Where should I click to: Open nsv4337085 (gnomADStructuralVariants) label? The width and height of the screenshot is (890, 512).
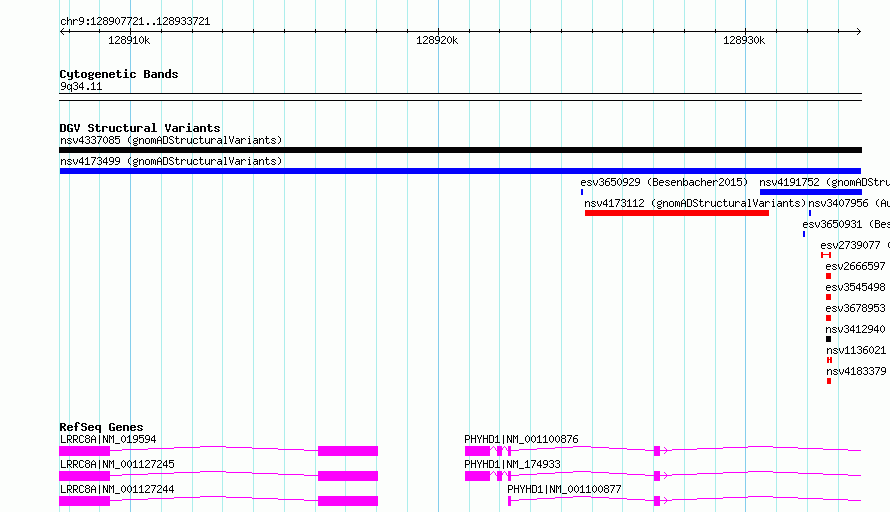pyautogui.click(x=171, y=140)
